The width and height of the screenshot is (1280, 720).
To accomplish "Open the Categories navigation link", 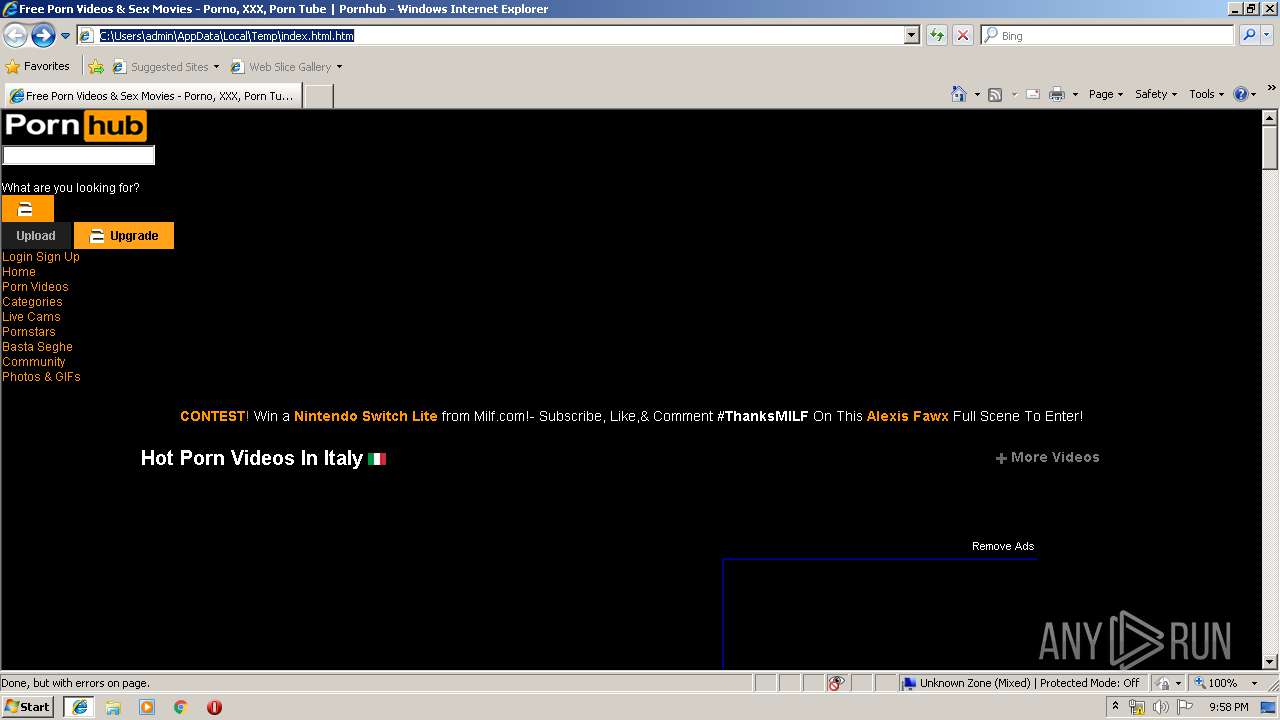I will pos(32,302).
